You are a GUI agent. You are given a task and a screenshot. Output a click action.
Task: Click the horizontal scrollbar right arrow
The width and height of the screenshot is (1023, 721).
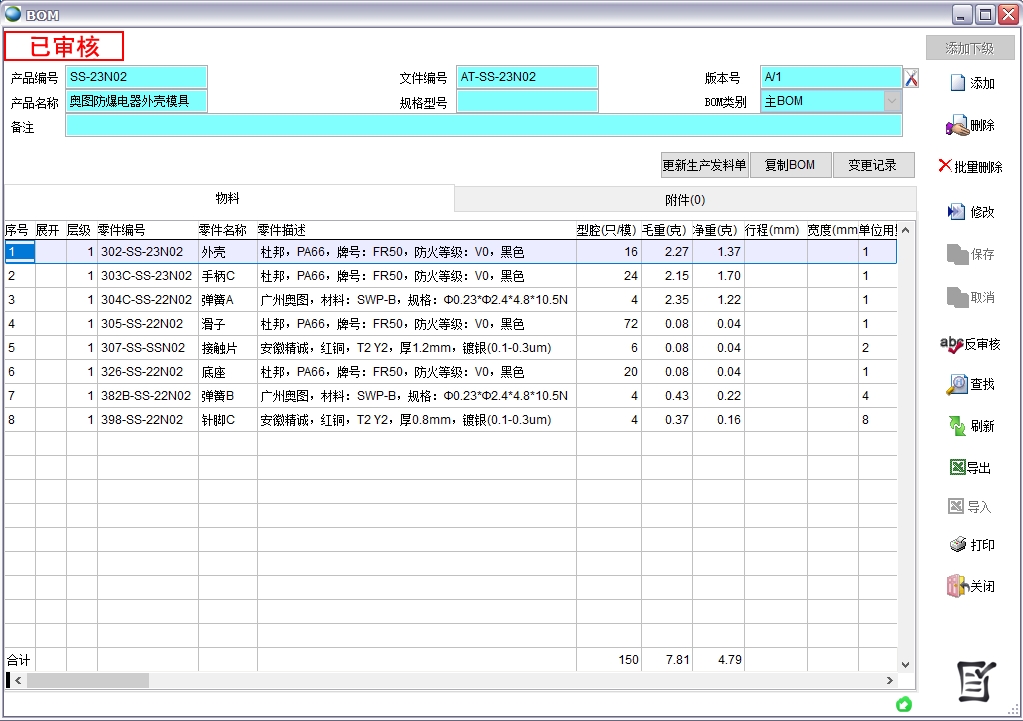890,680
